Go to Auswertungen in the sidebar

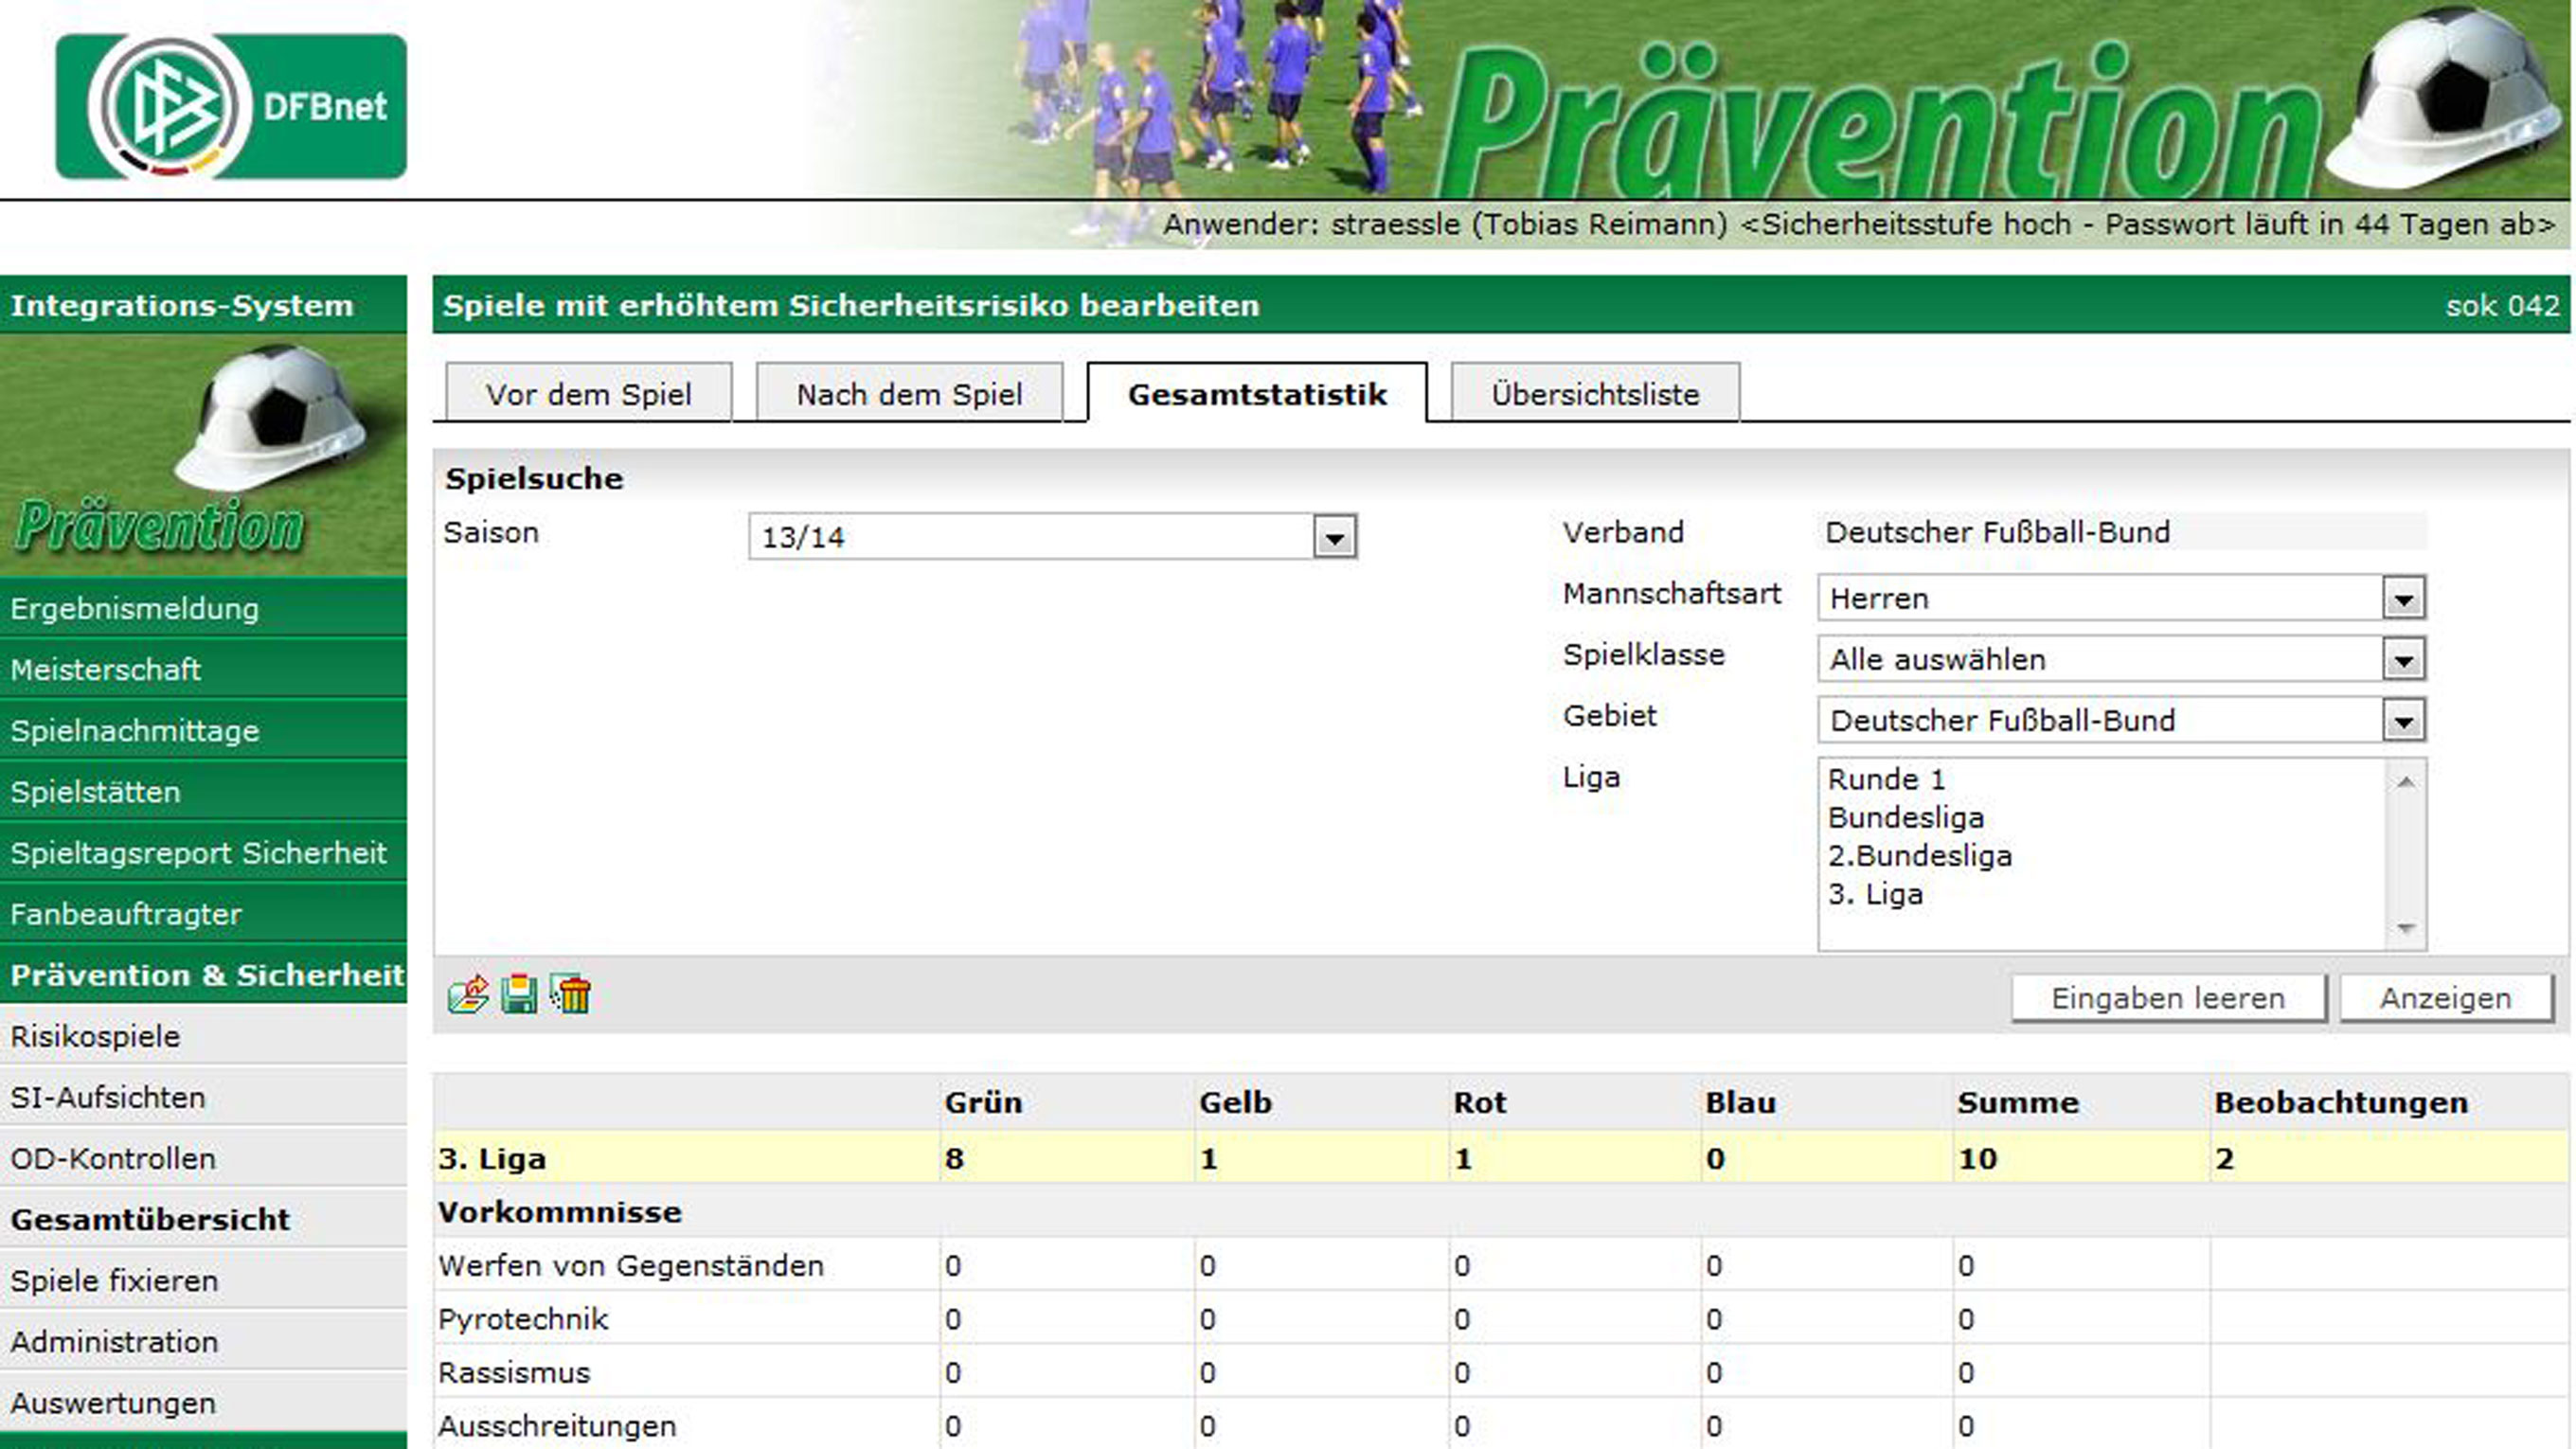(x=113, y=1403)
